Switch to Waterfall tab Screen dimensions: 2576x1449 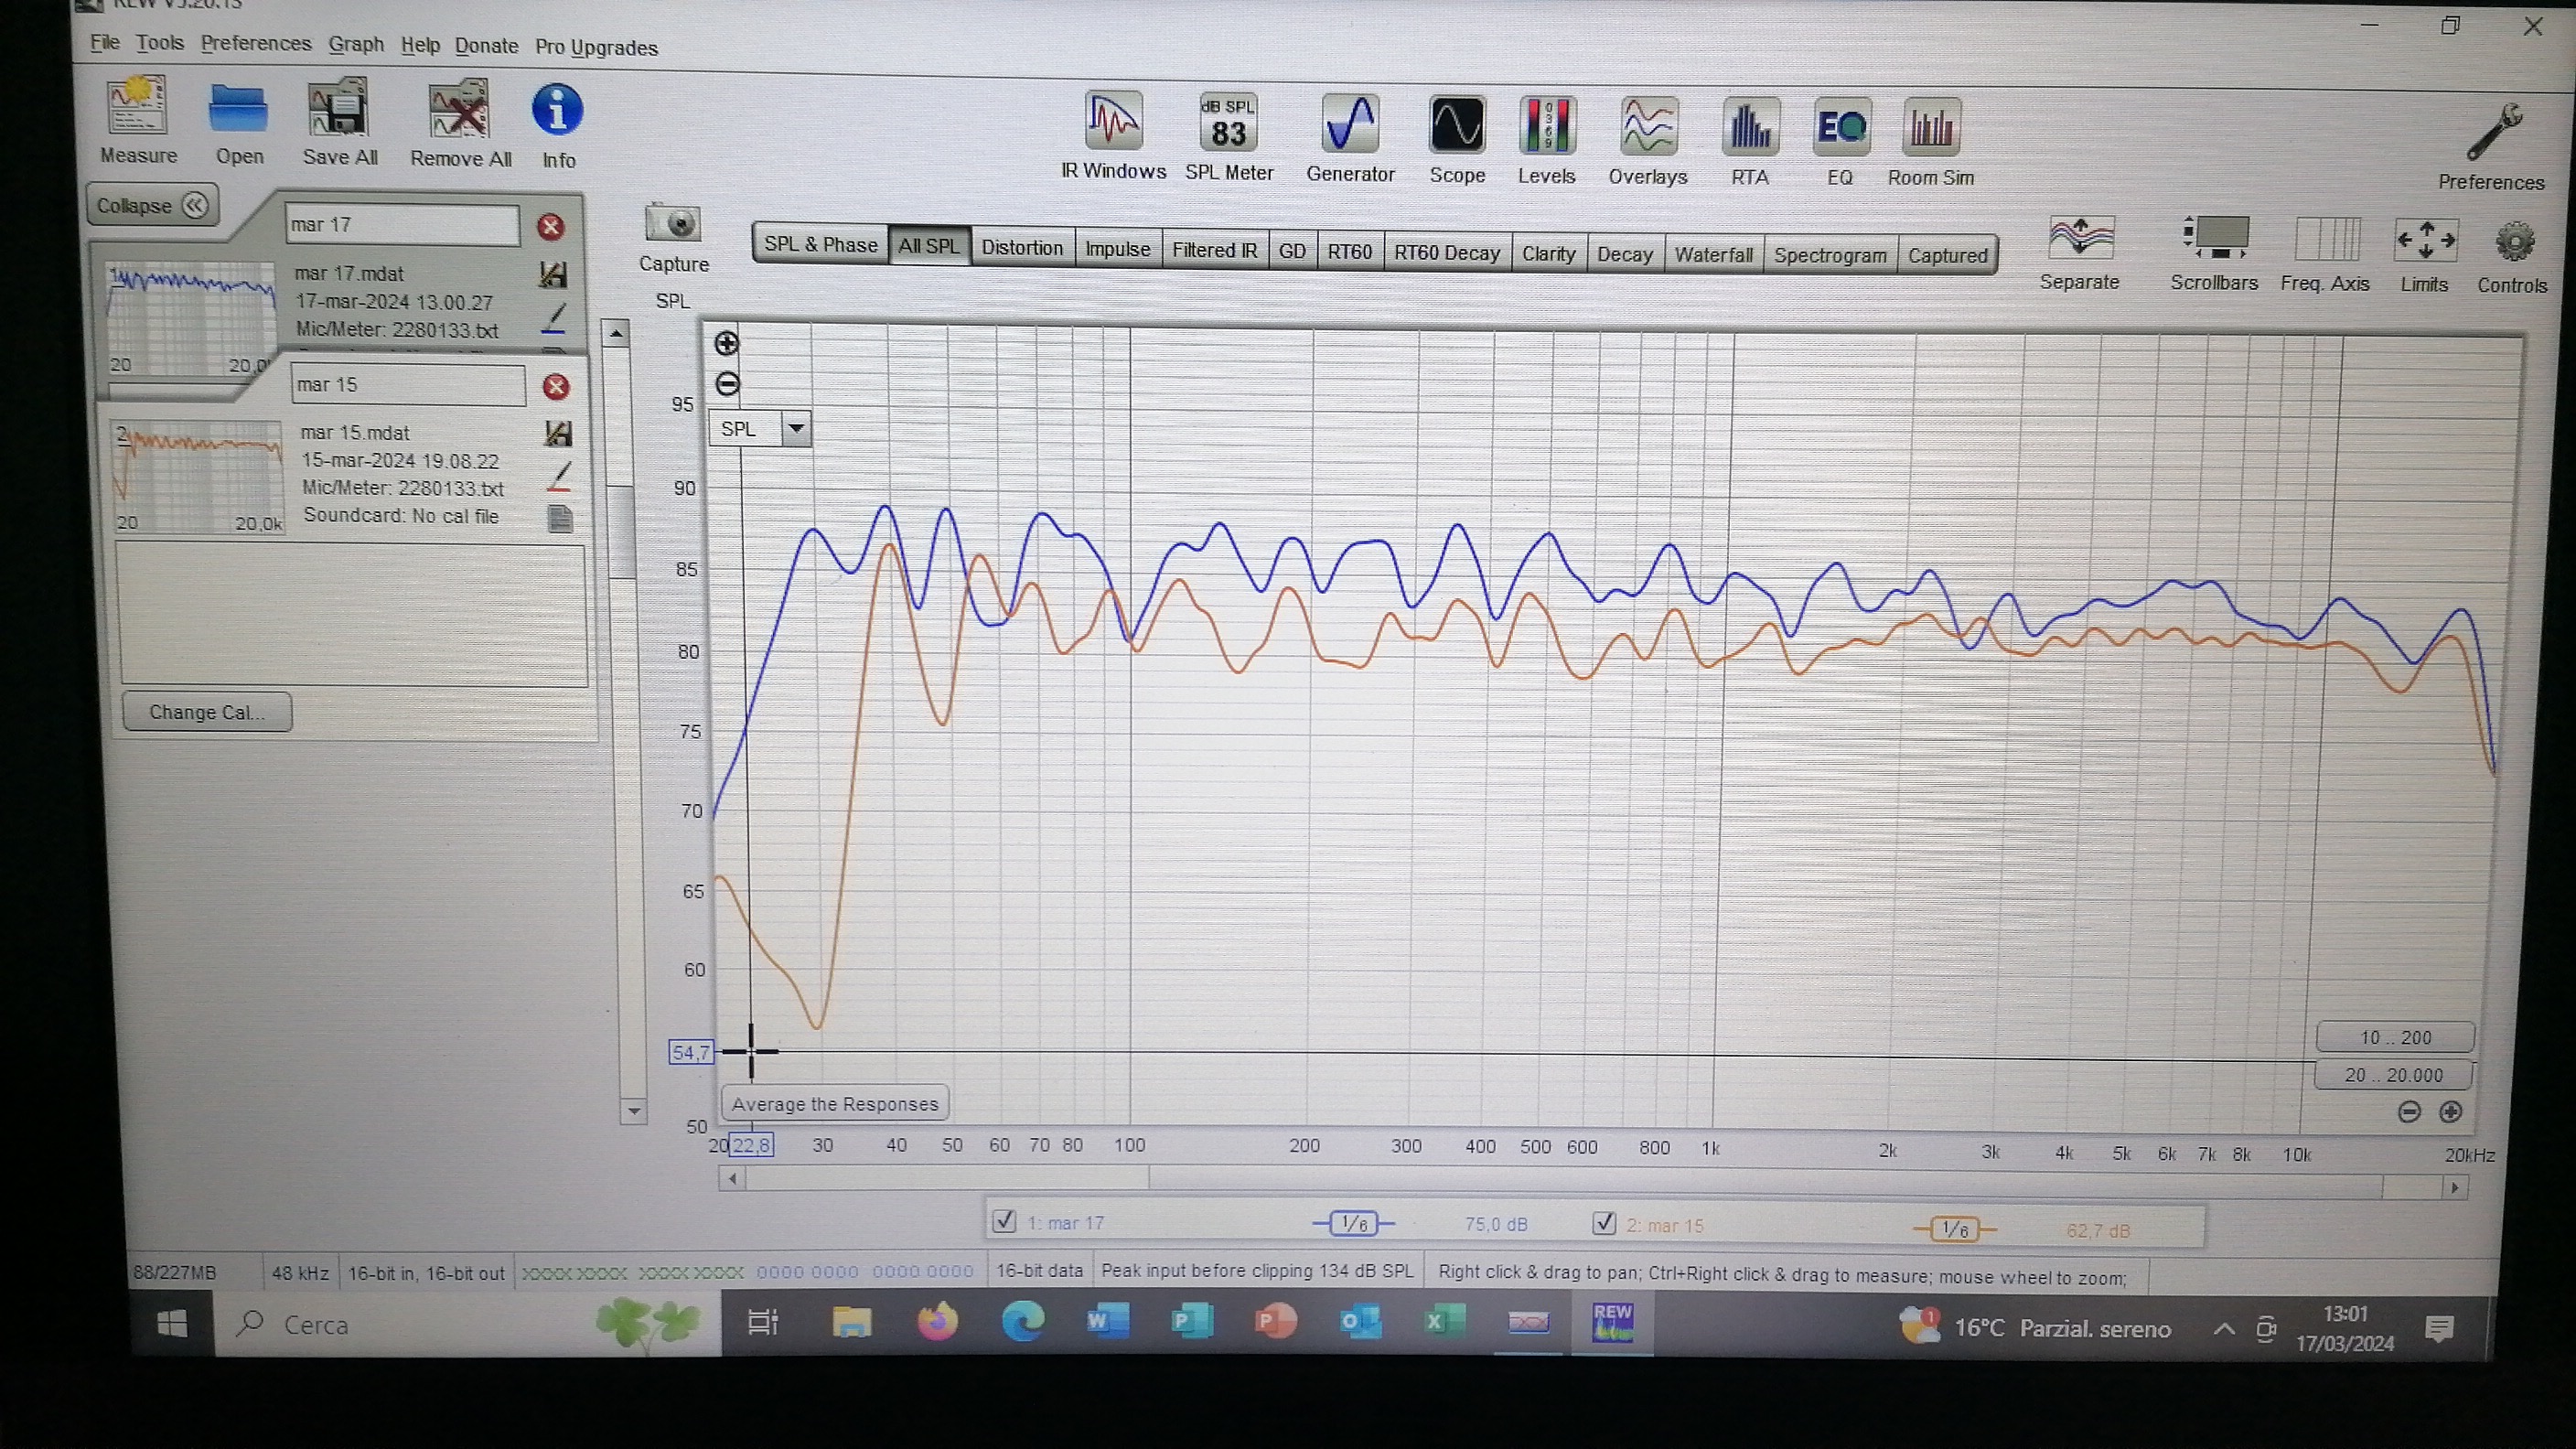pyautogui.click(x=1713, y=254)
